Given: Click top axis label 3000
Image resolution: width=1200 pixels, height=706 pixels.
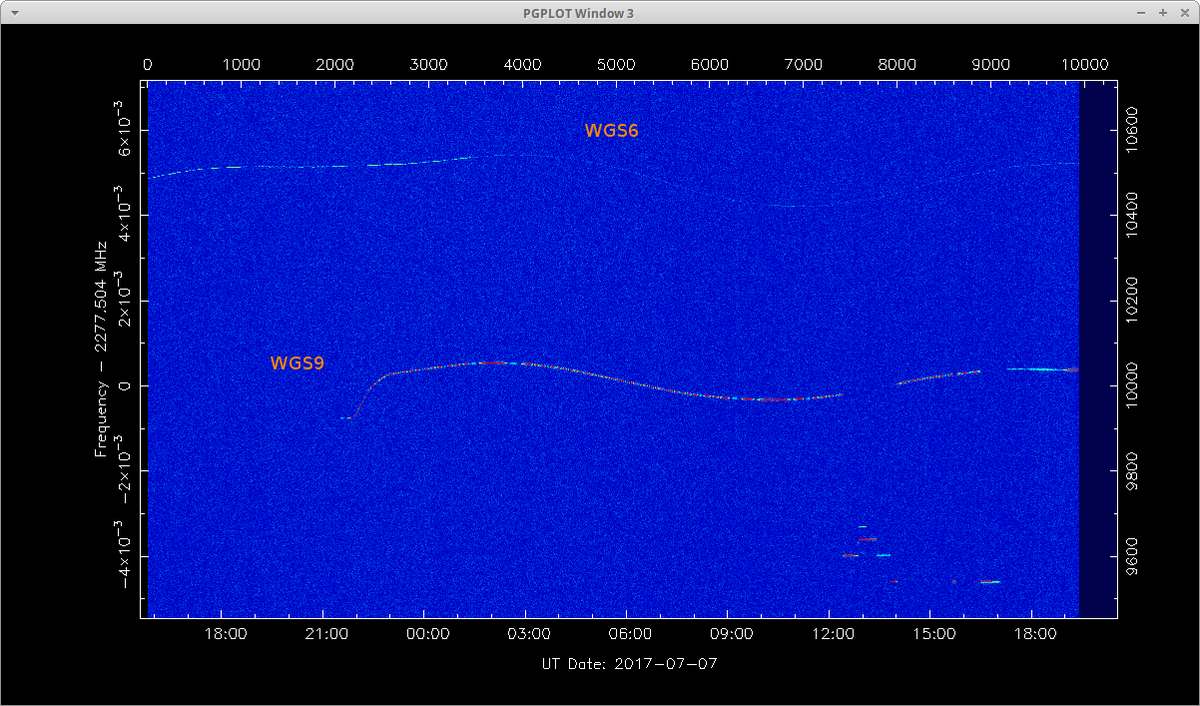Looking at the screenshot, I should coord(428,64).
